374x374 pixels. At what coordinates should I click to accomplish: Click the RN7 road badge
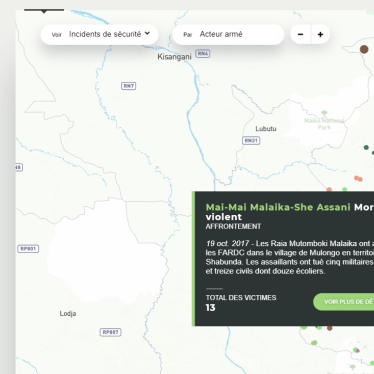click(129, 86)
